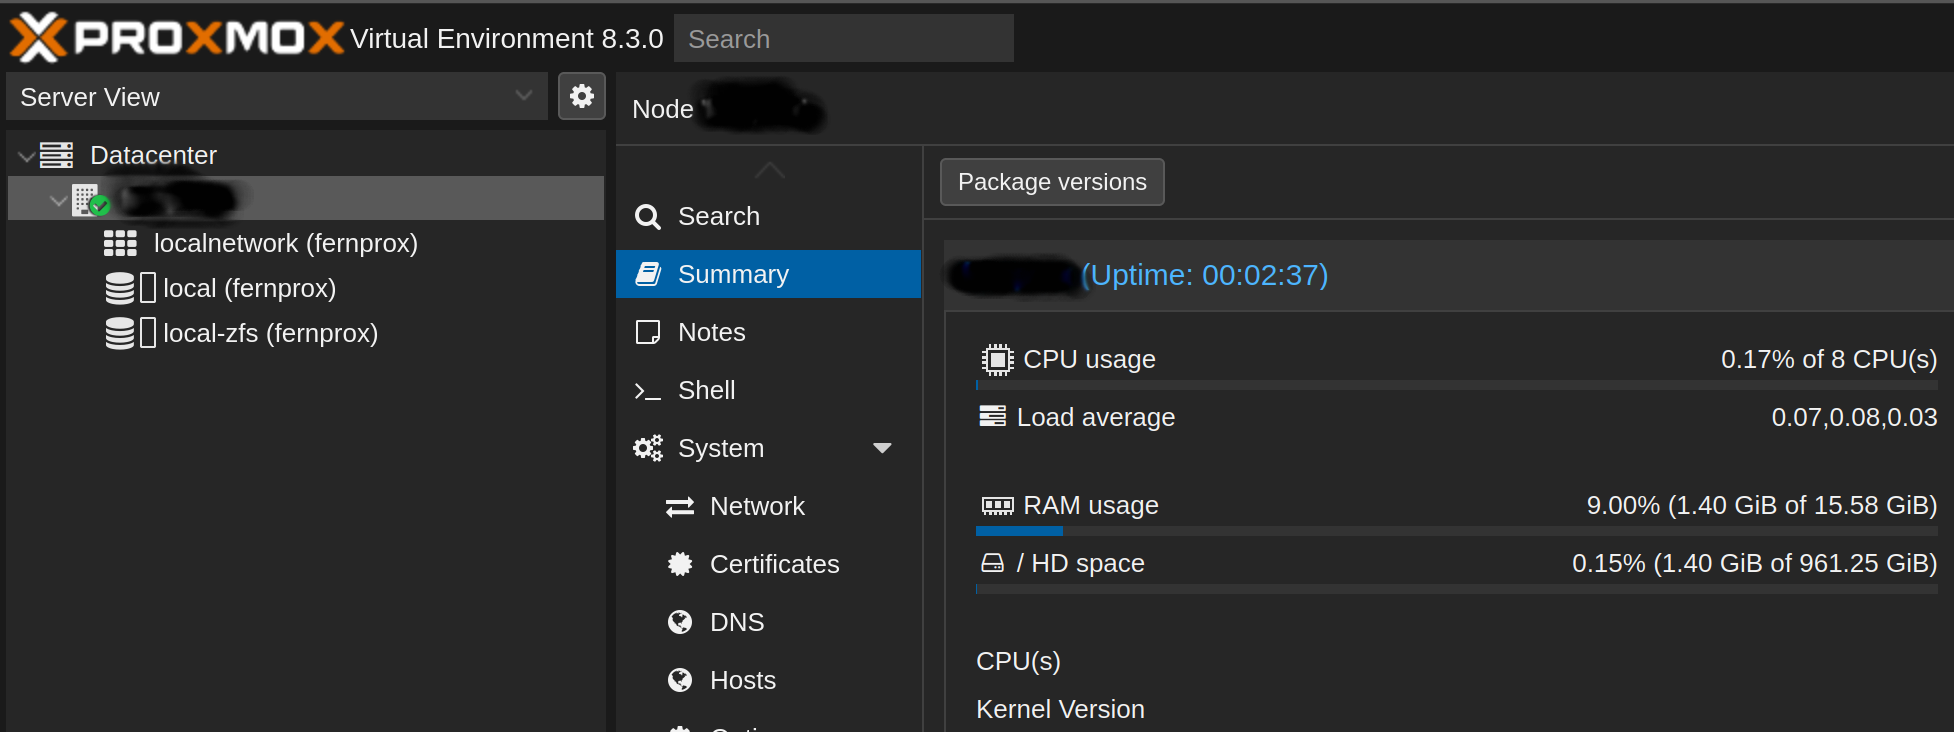Click the Node title in header
The image size is (1954, 732).
pos(663,109)
